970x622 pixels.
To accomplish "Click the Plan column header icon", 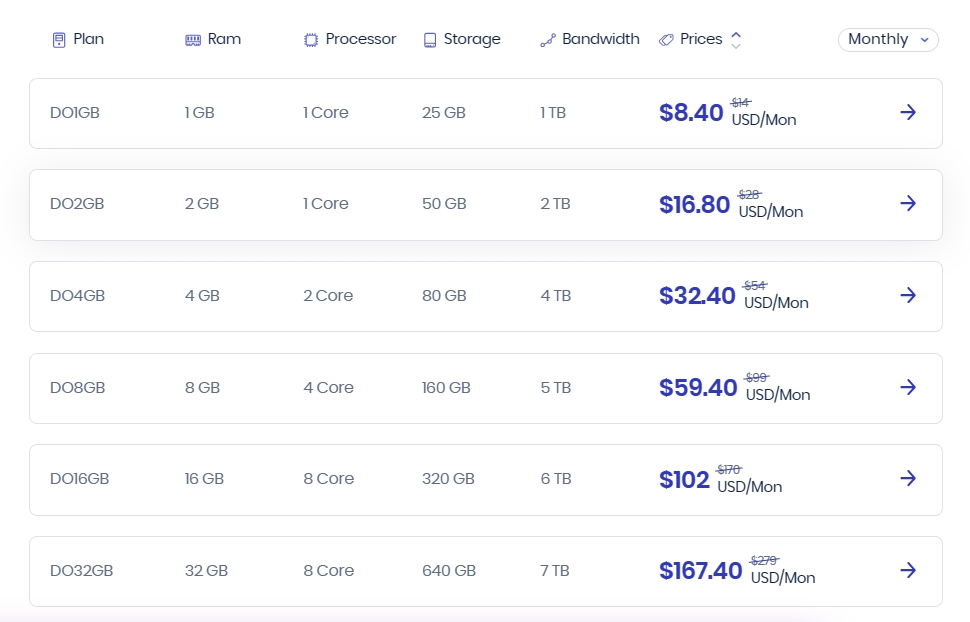I will [x=58, y=40].
